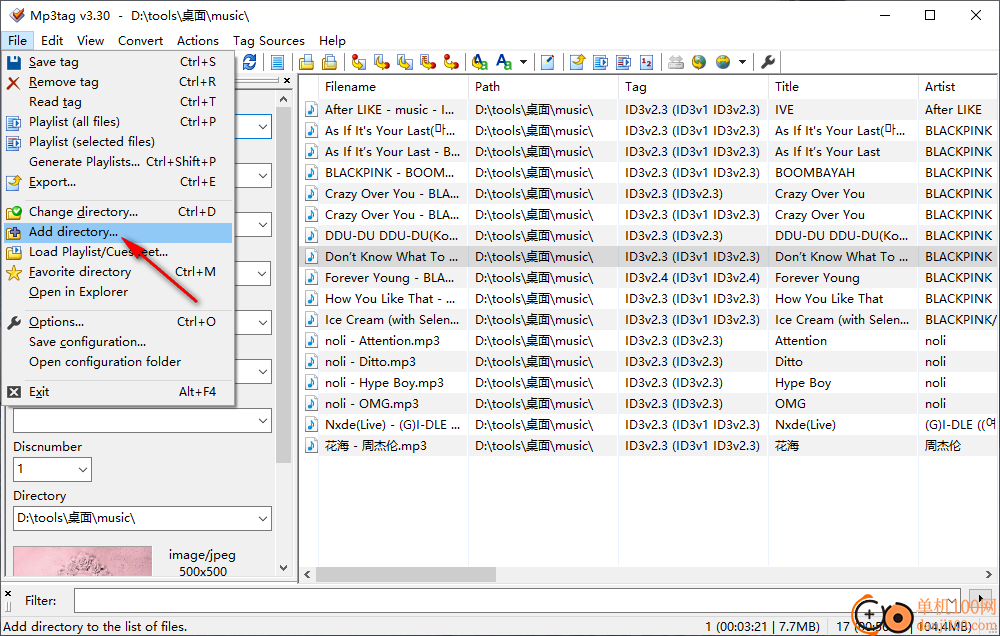This screenshot has width=1000, height=636.
Task: Click the Text file - Tag converter icon
Action: (x=428, y=62)
